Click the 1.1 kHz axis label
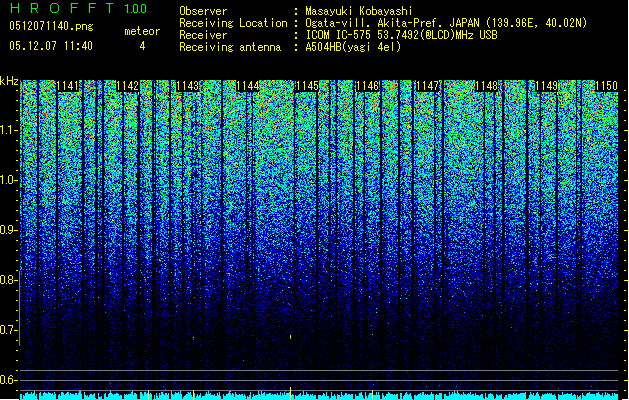 8,130
